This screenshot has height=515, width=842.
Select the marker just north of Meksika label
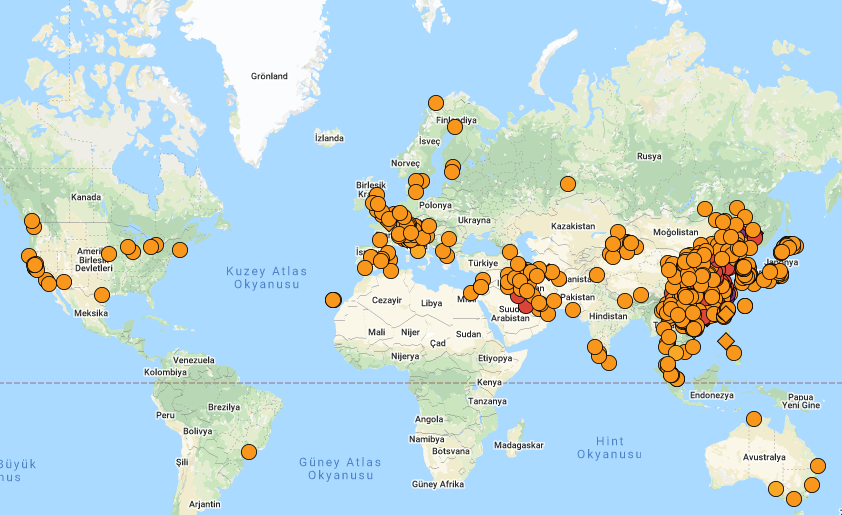(102, 295)
